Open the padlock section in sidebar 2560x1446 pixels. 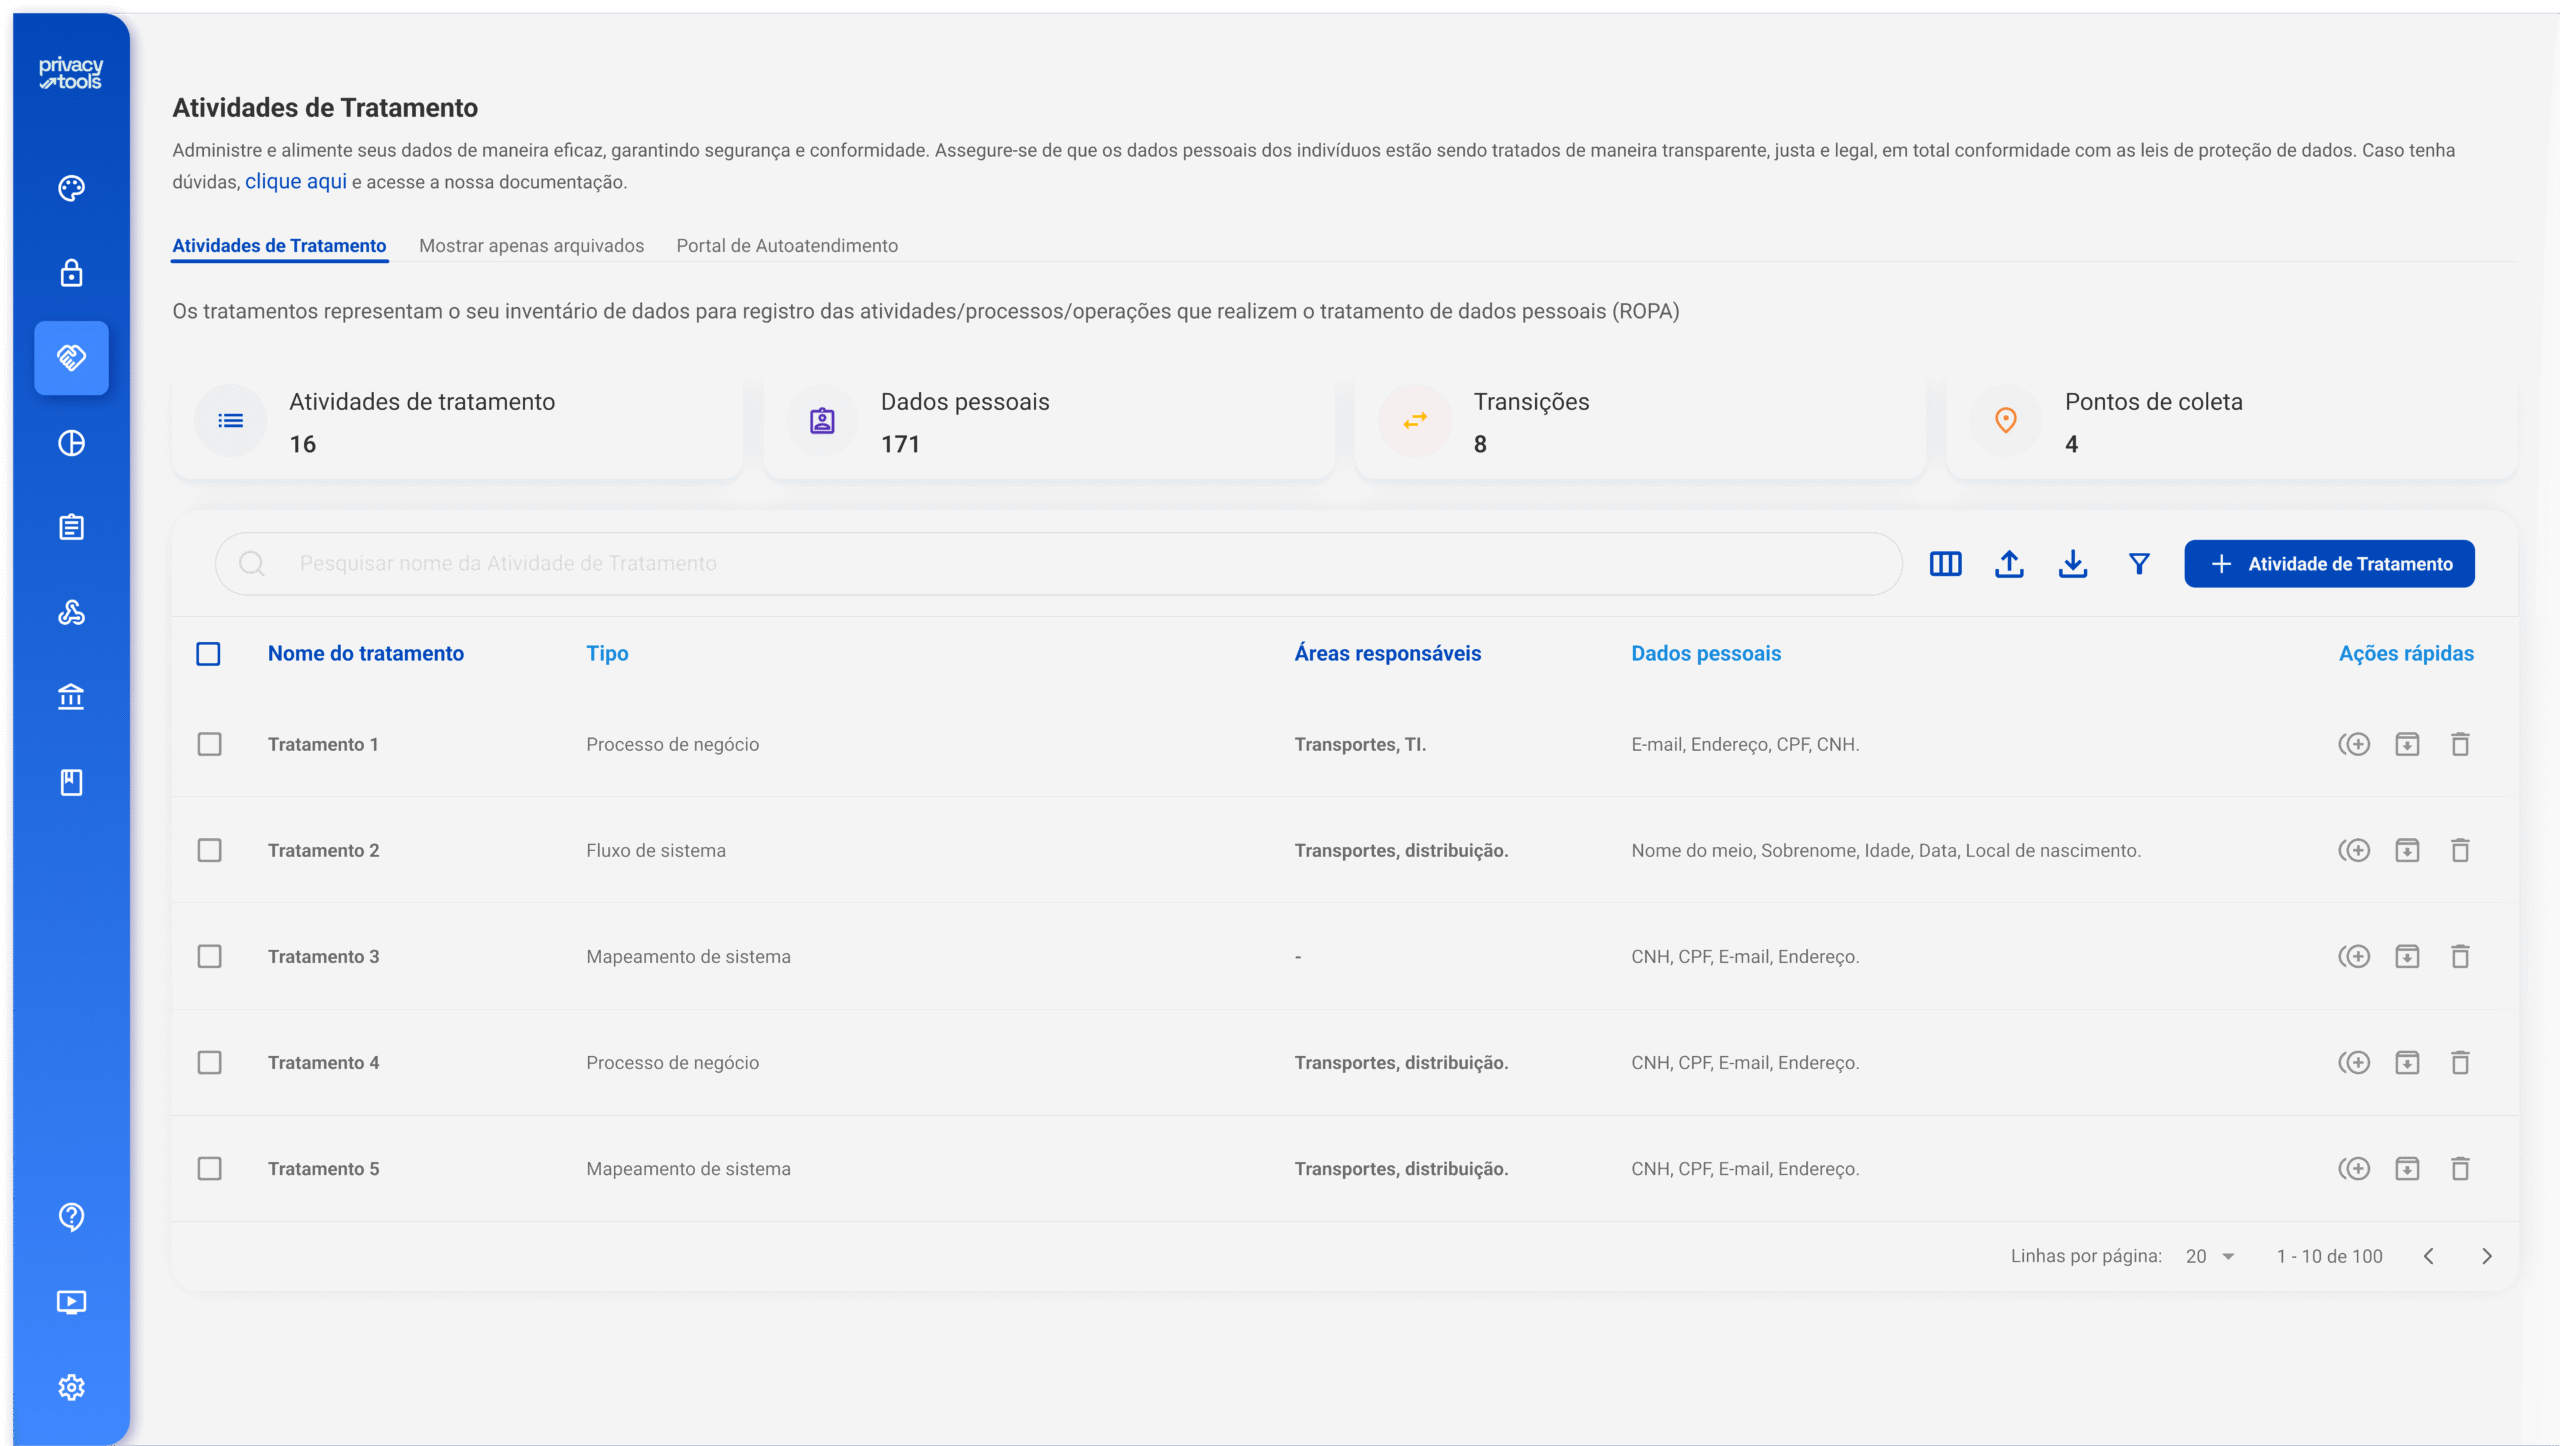tap(71, 273)
